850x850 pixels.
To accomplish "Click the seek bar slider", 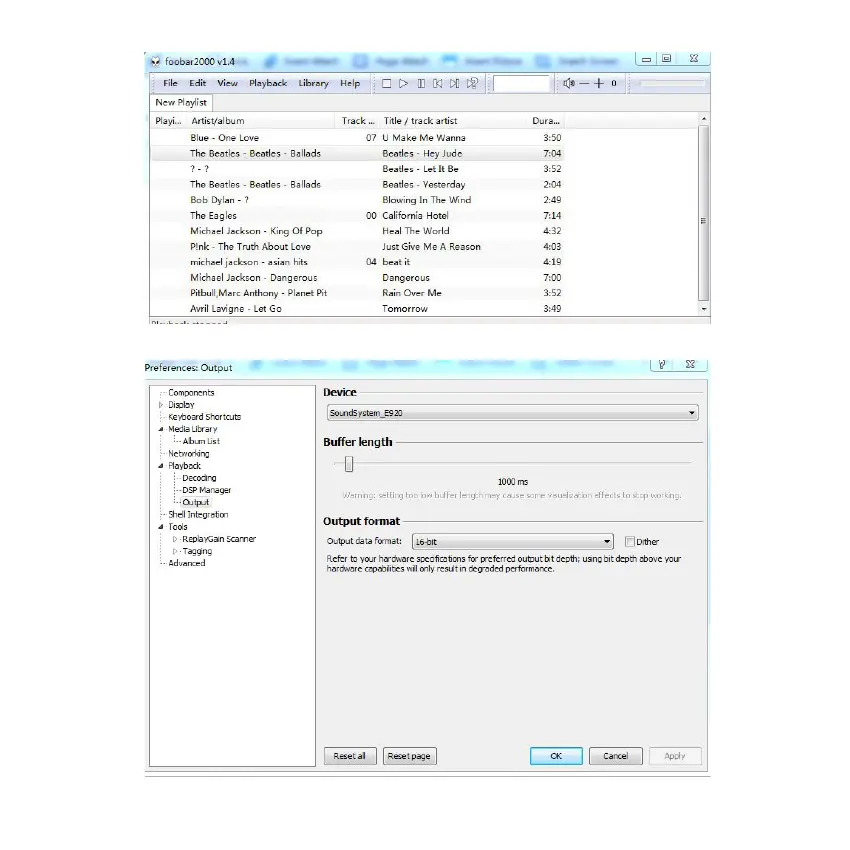I will (671, 83).
